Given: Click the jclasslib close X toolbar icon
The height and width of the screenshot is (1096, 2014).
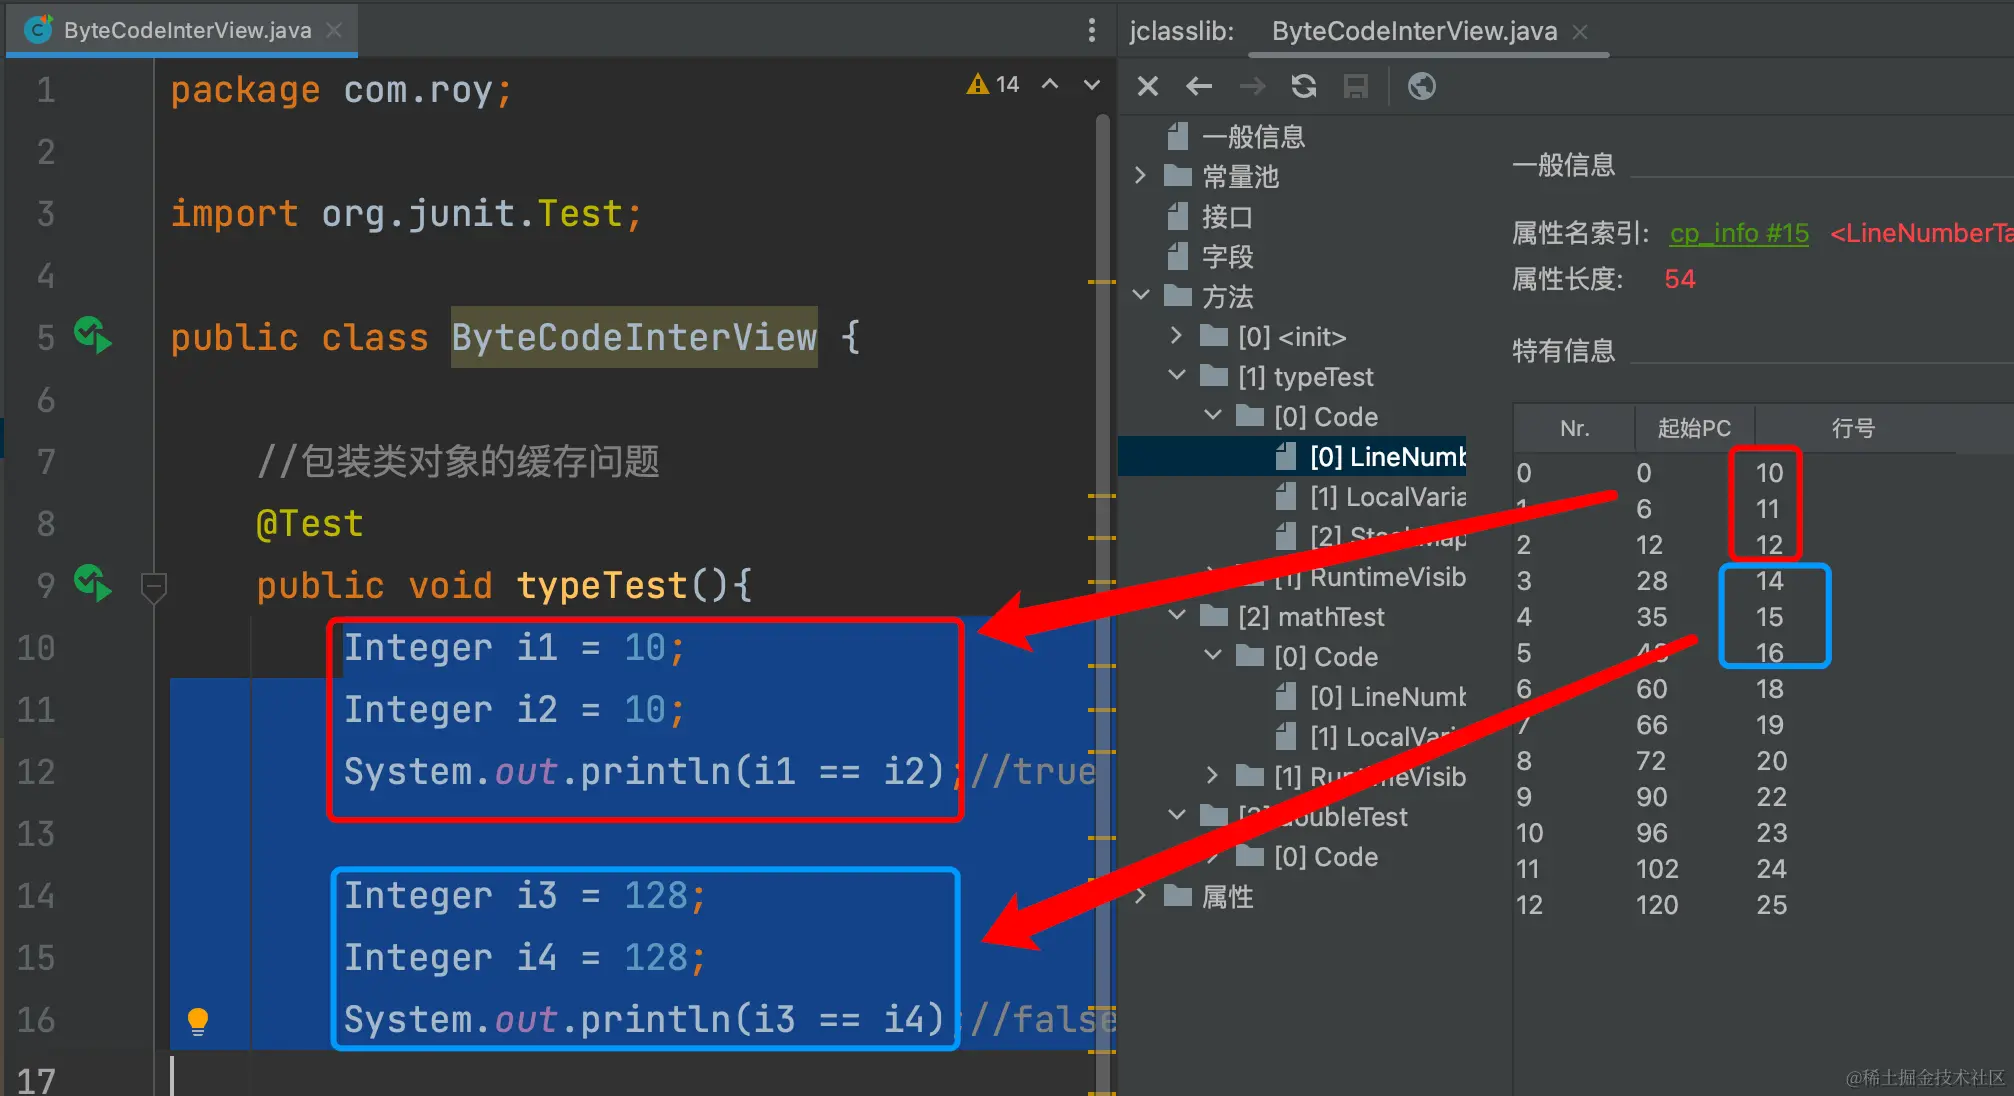Looking at the screenshot, I should (x=1148, y=87).
